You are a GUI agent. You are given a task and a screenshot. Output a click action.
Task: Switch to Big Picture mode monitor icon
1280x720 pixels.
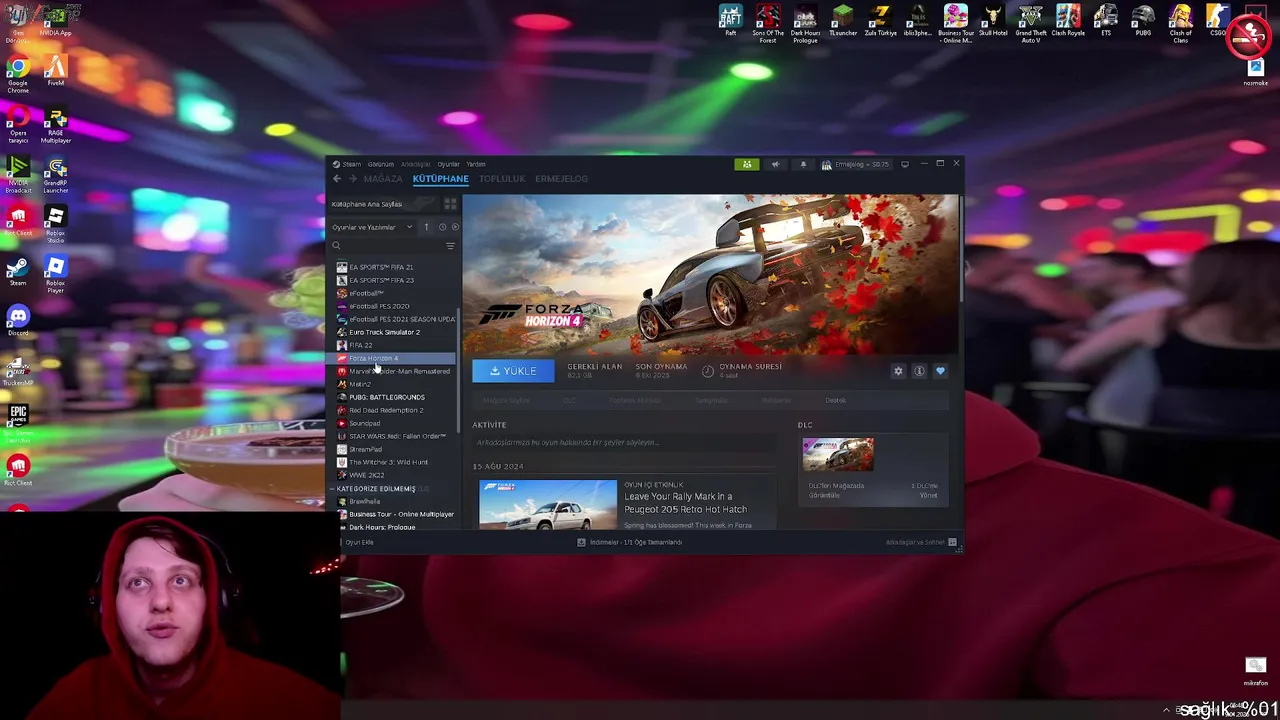pyautogui.click(x=905, y=164)
